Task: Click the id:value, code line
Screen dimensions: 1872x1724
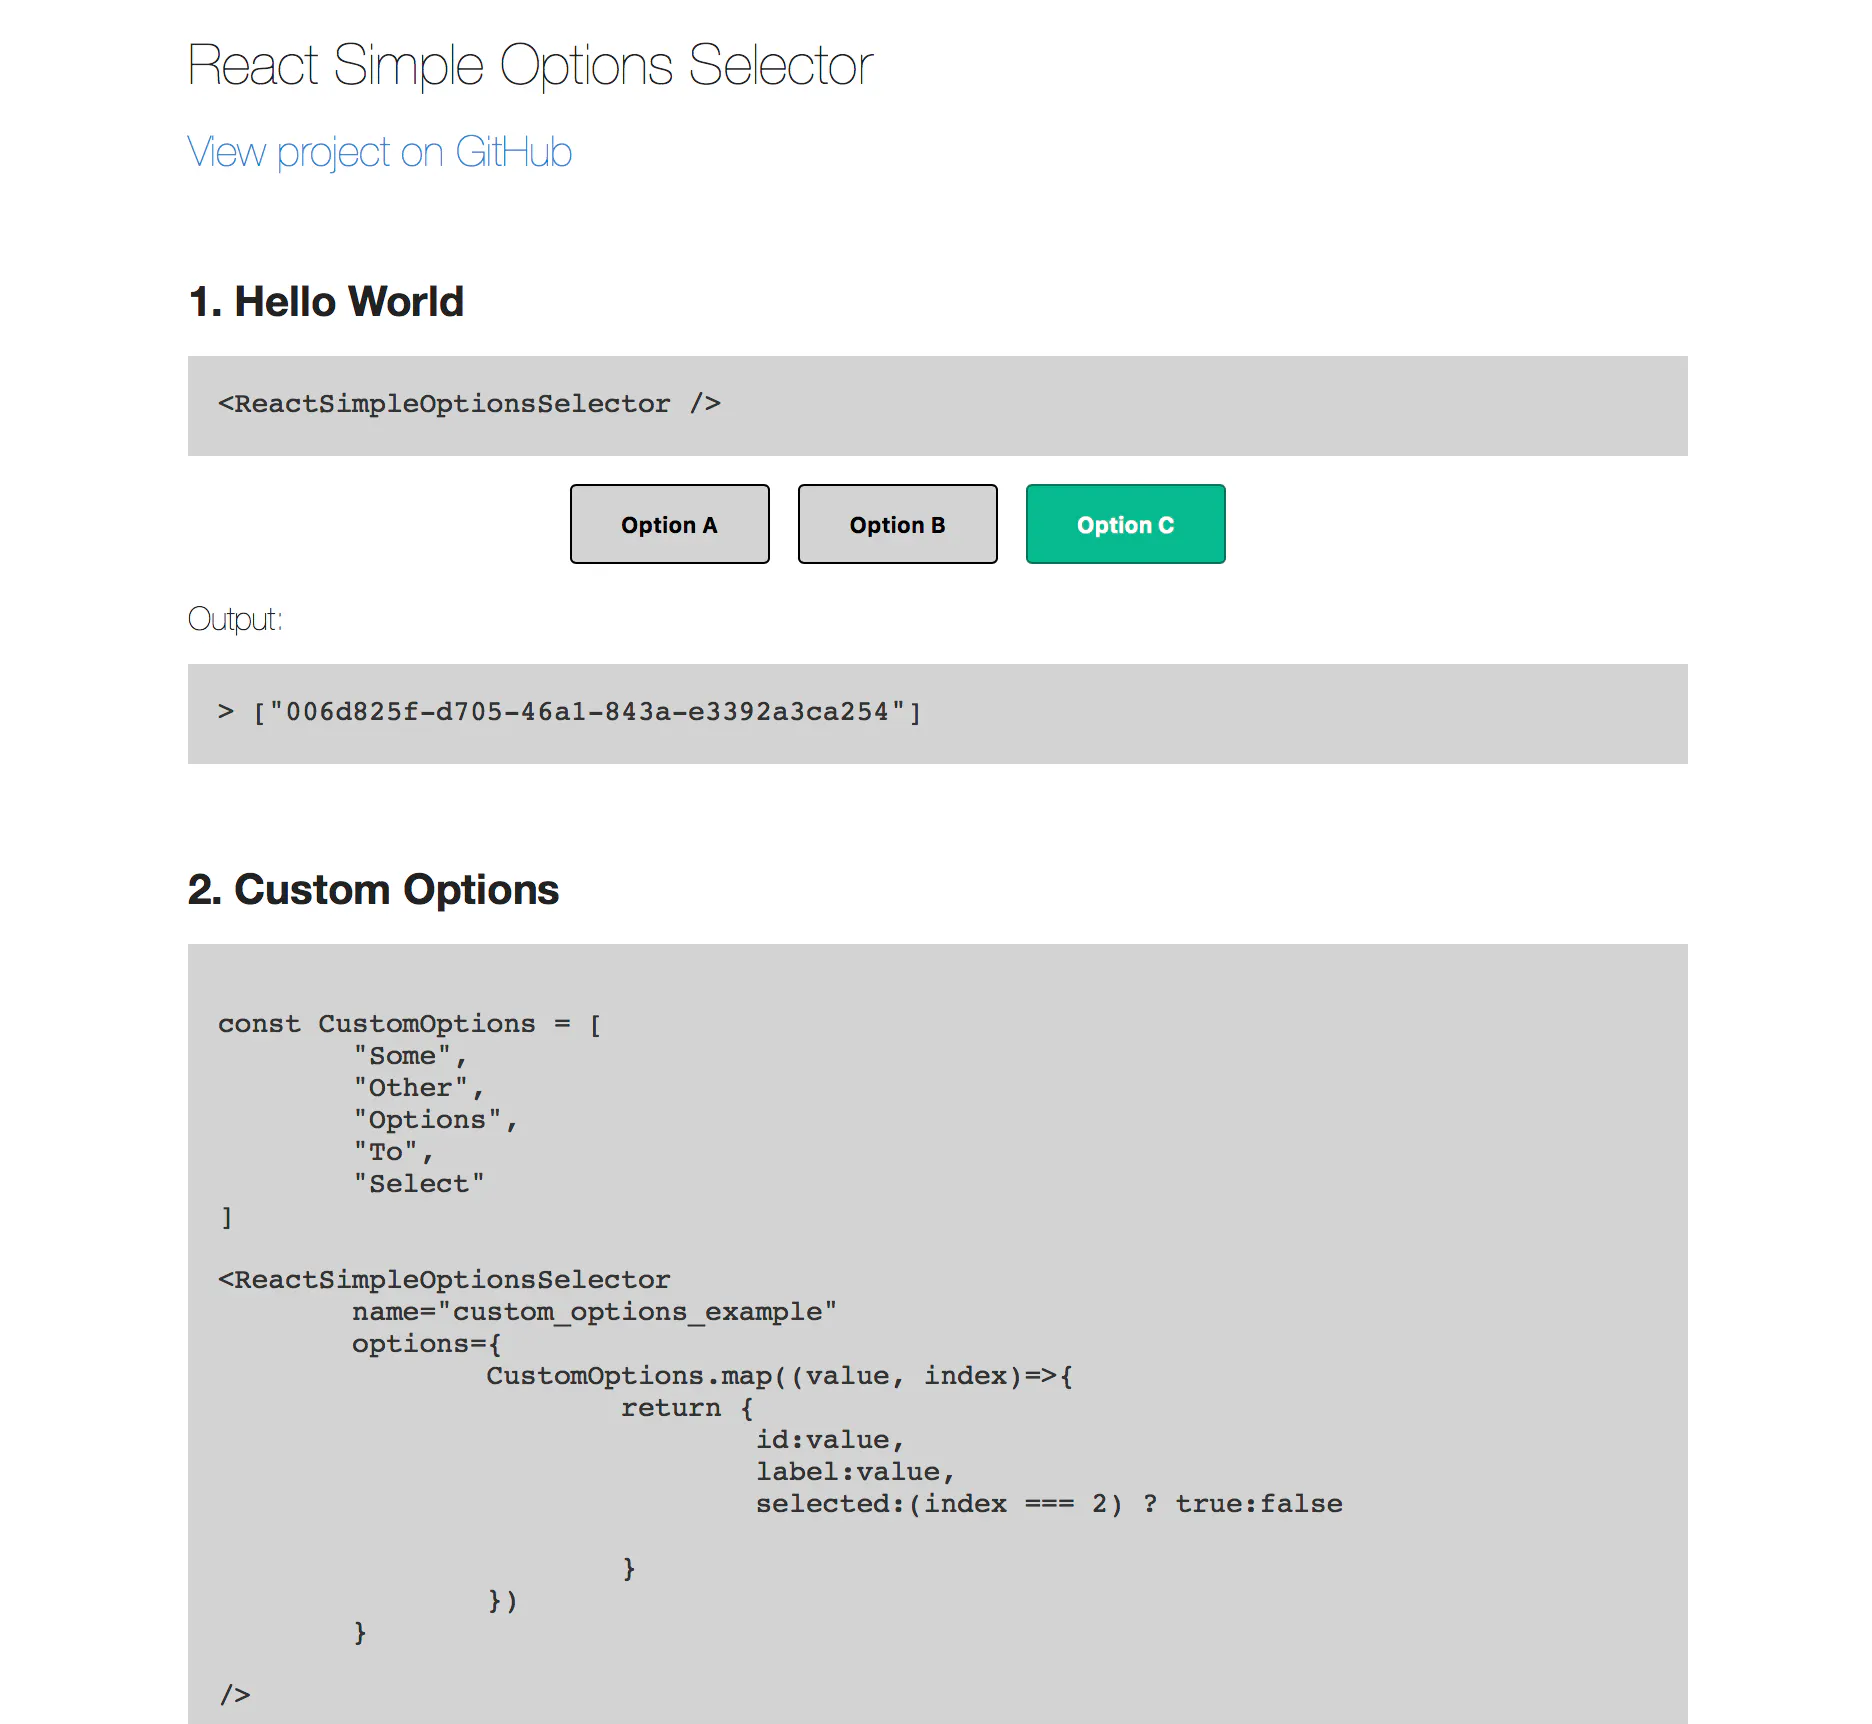Action: click(x=830, y=1440)
